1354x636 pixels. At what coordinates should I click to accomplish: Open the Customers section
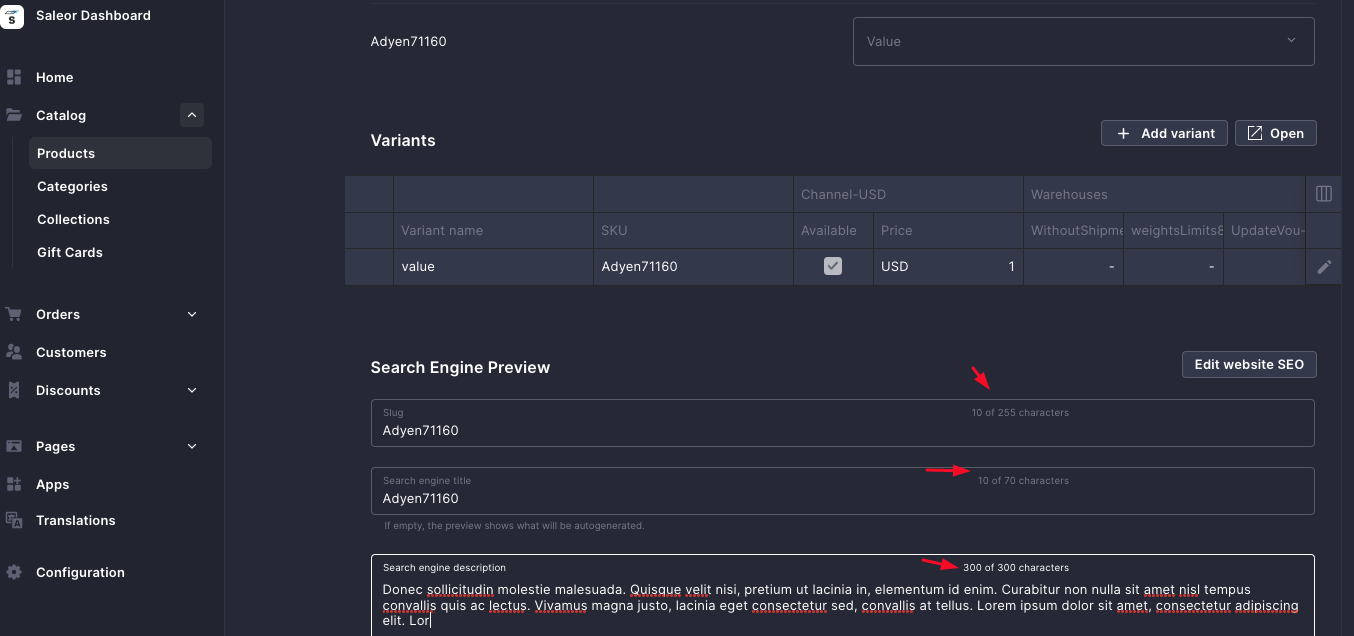point(71,352)
